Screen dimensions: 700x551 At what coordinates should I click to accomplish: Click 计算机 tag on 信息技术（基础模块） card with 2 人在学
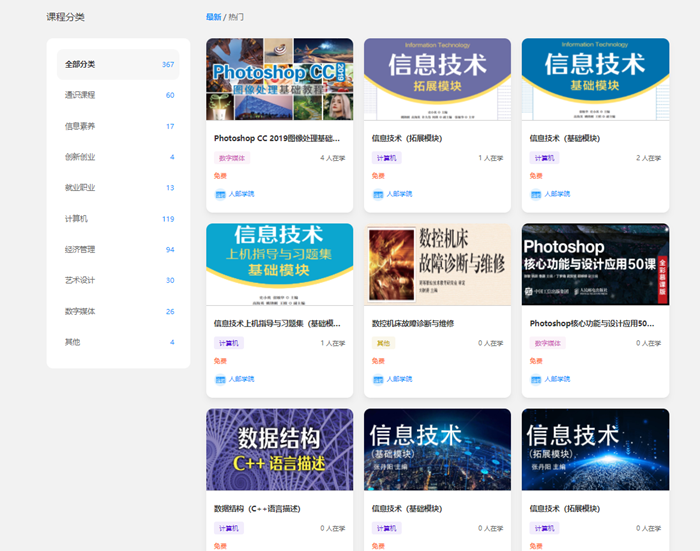[x=545, y=158]
